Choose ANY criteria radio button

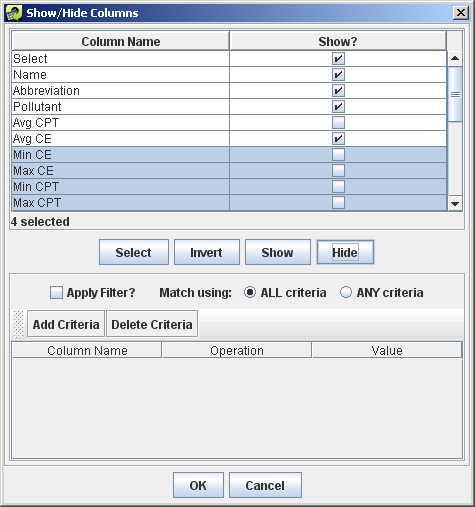(346, 292)
